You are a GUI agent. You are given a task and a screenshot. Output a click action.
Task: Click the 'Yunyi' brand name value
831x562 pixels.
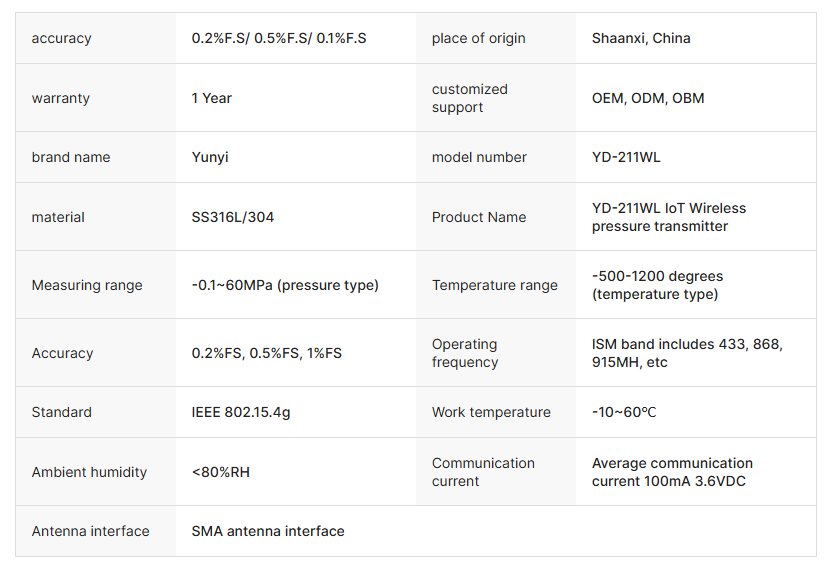210,157
